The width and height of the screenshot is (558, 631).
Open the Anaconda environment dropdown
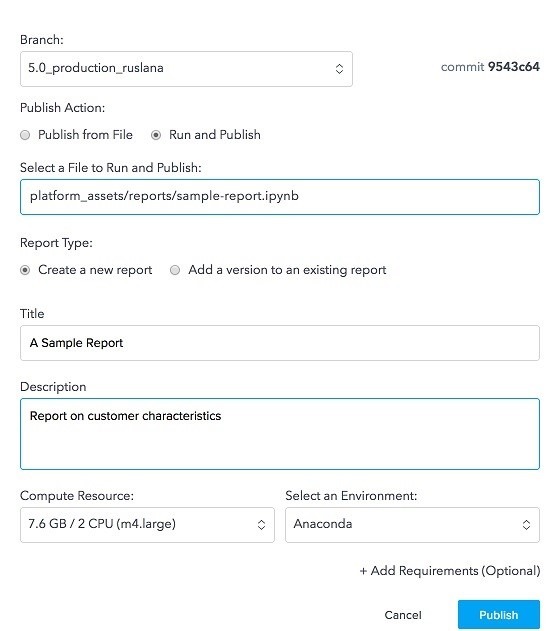point(412,525)
